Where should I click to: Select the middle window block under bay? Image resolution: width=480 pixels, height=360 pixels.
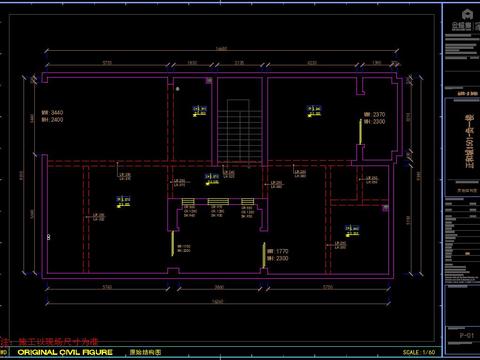[x=218, y=201]
